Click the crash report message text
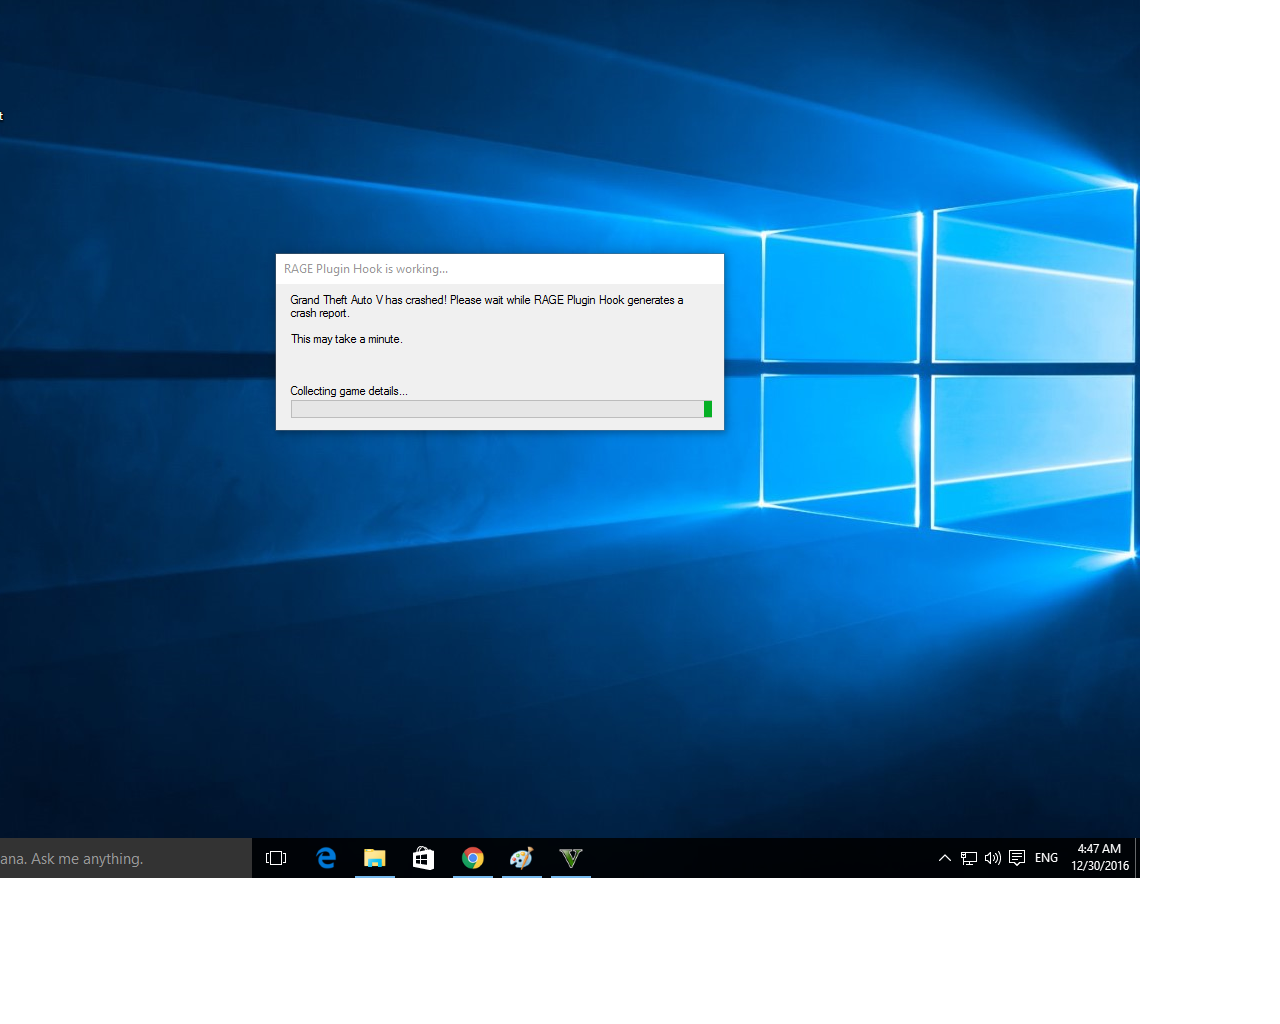The height and width of the screenshot is (1024, 1280). click(487, 306)
